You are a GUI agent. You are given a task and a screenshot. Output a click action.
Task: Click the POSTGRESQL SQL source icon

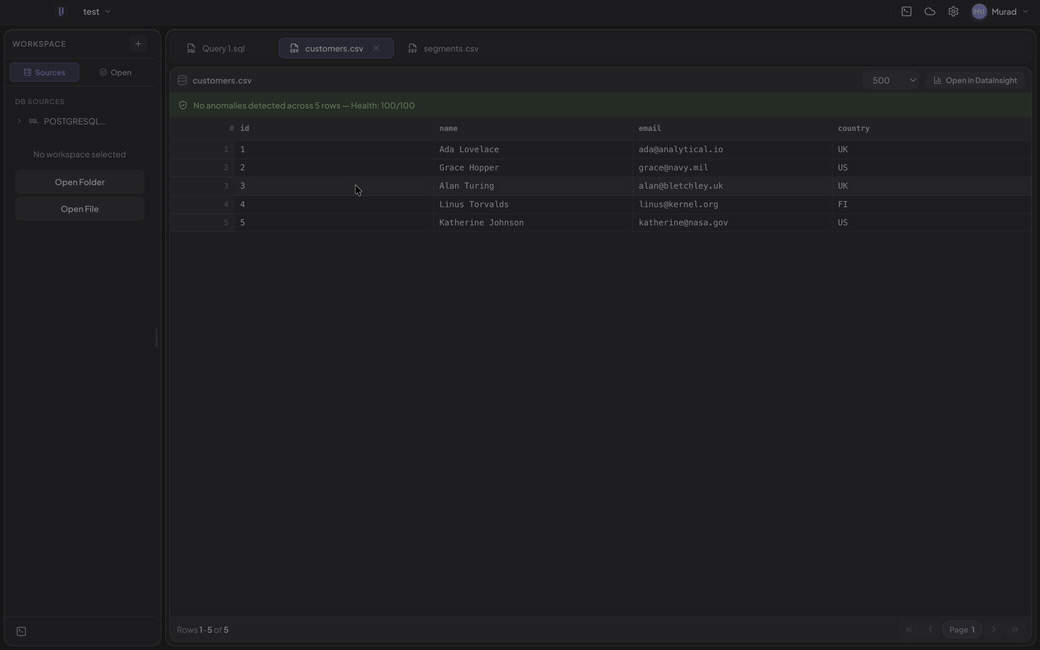[x=33, y=121]
